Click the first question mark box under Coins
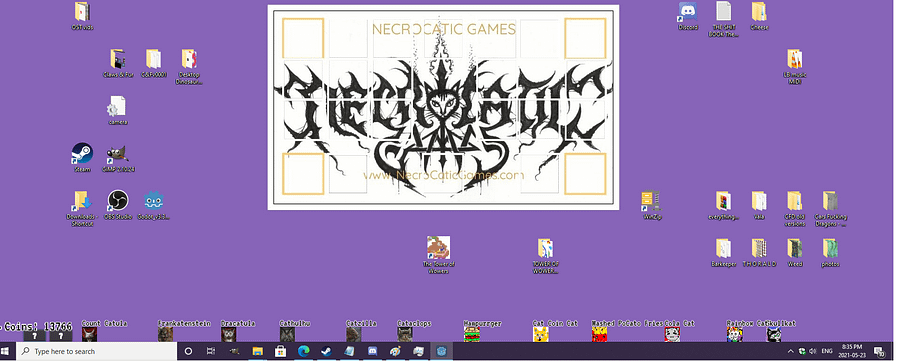Image resolution: width=900 pixels, height=361 pixels. tap(34, 336)
